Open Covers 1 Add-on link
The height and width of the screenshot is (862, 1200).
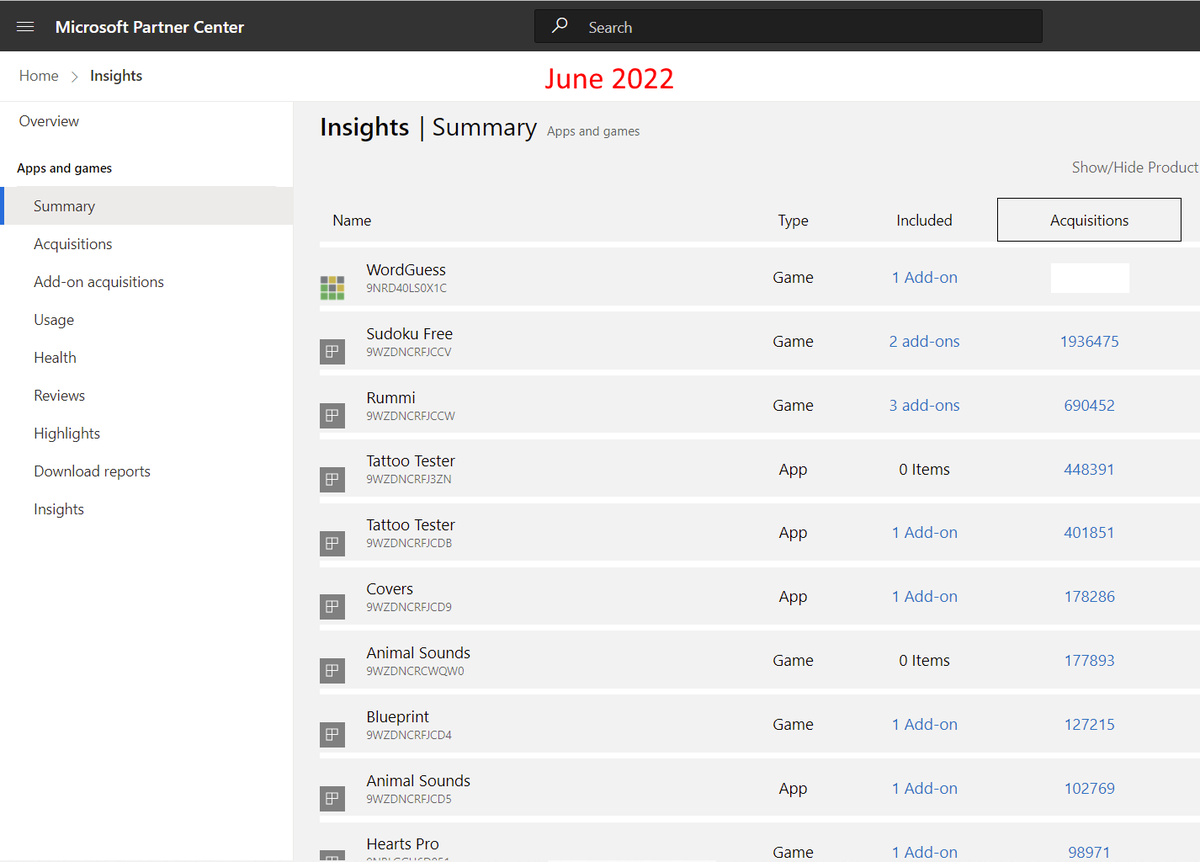tap(925, 597)
